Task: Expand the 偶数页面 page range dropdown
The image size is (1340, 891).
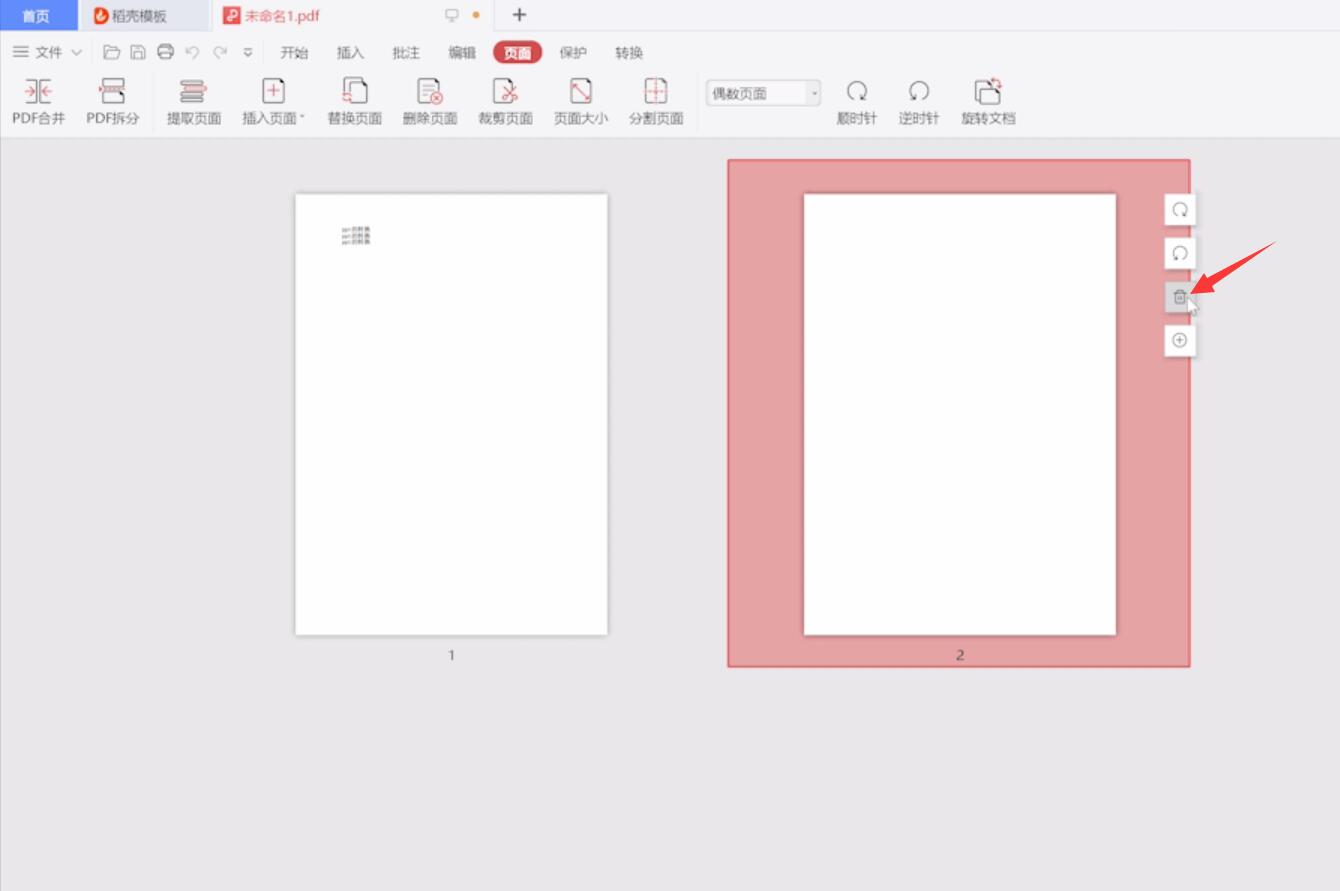Action: click(814, 93)
